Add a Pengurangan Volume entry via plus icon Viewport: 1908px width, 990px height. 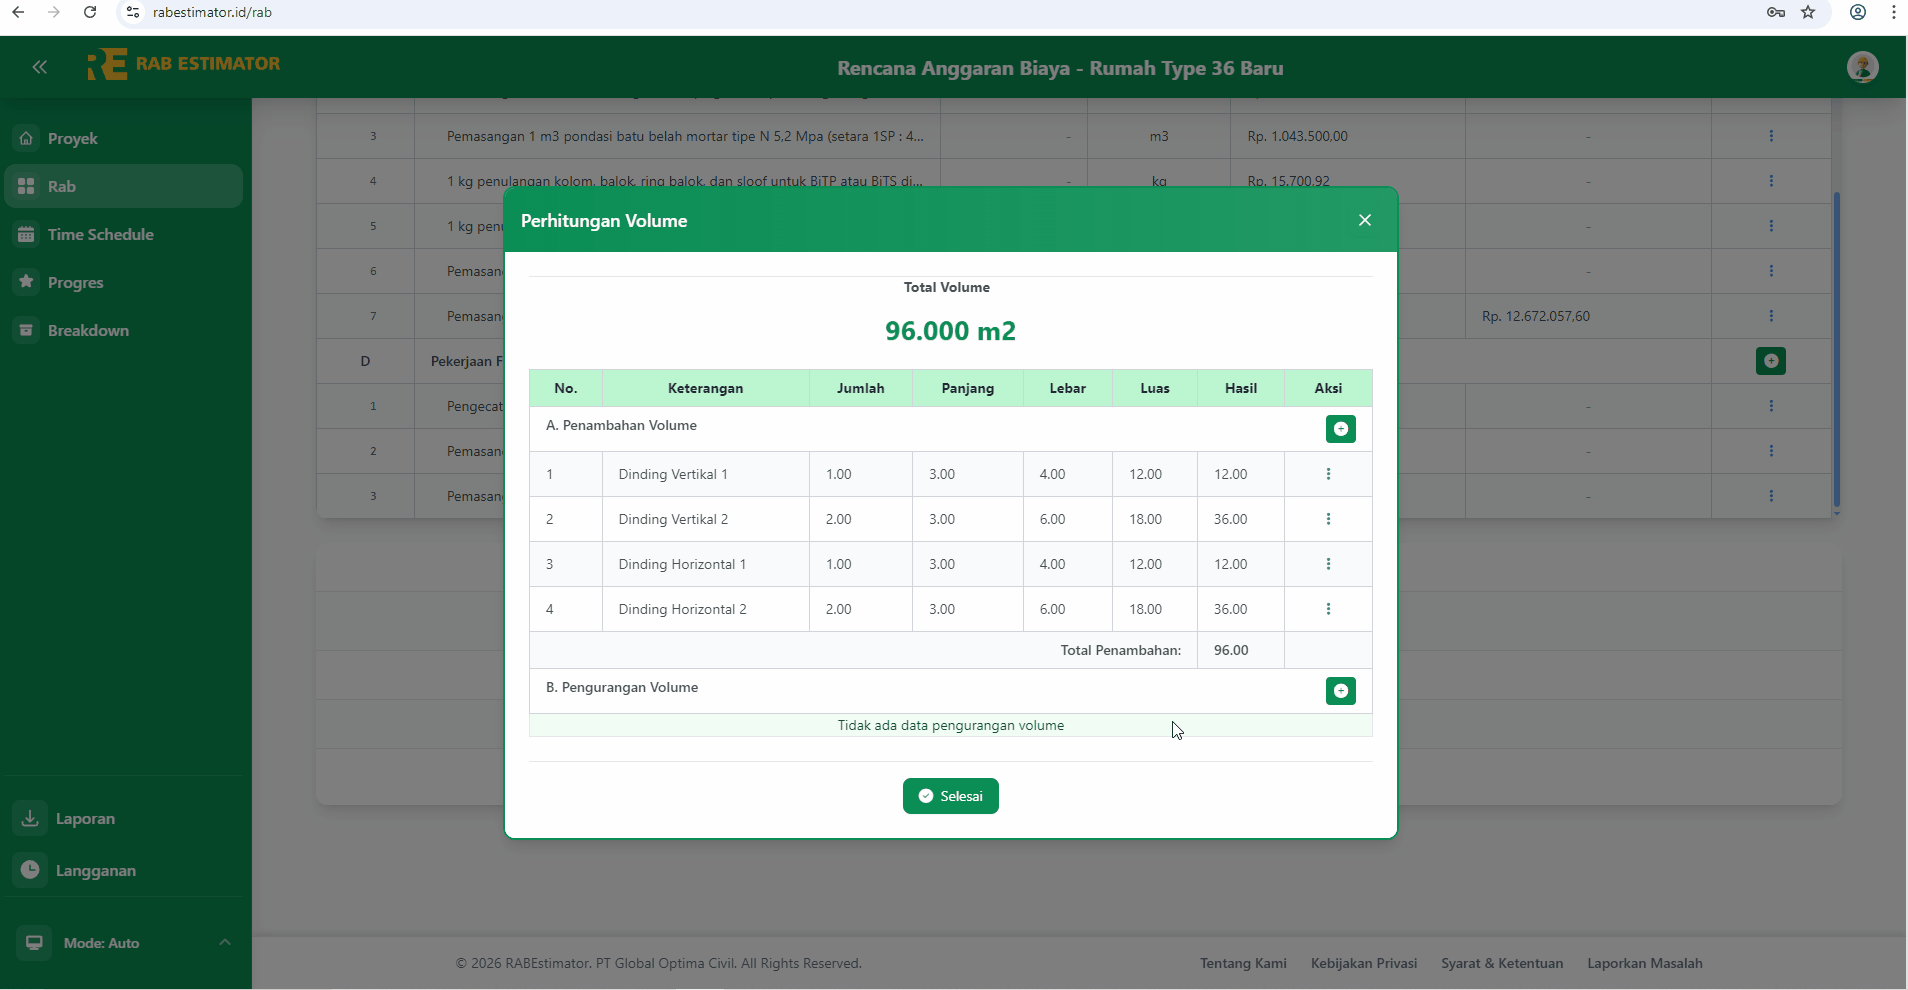click(x=1340, y=690)
